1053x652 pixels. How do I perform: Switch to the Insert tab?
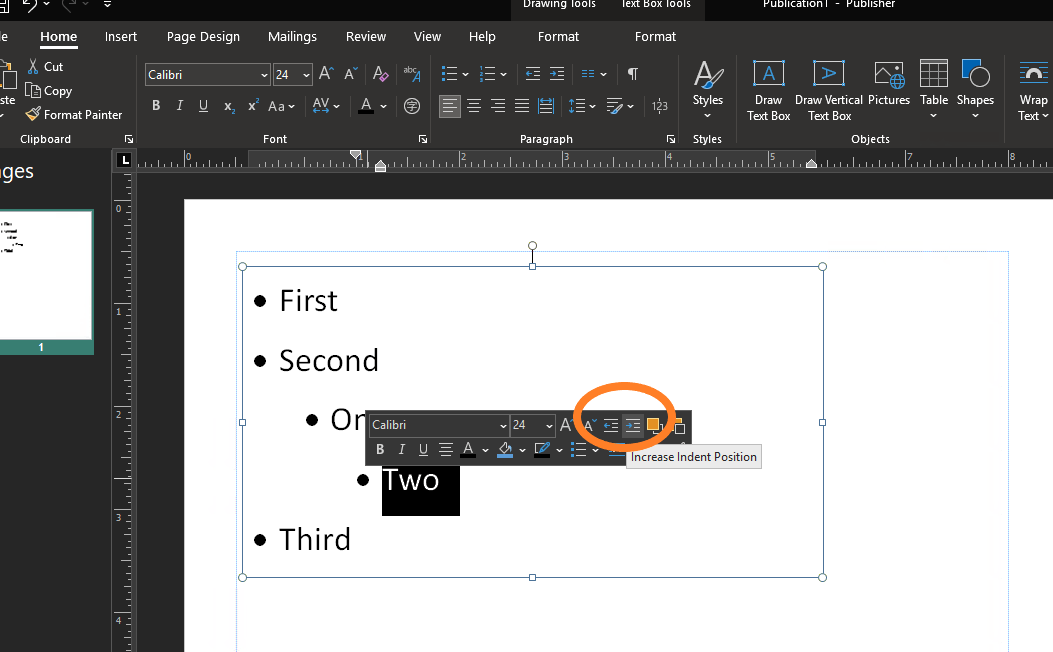121,37
